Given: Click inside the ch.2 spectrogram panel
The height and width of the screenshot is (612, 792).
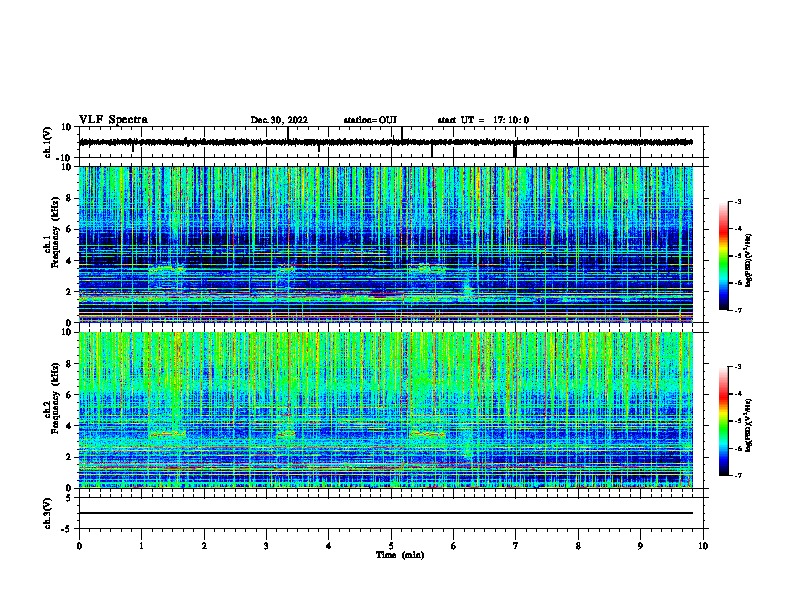Looking at the screenshot, I should click(386, 410).
